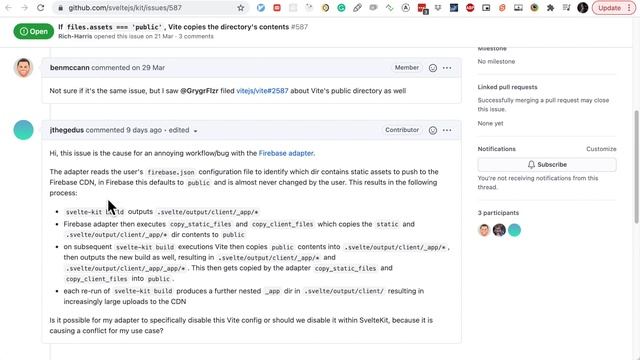
Task: Click the green Open status badge
Action: tap(33, 31)
